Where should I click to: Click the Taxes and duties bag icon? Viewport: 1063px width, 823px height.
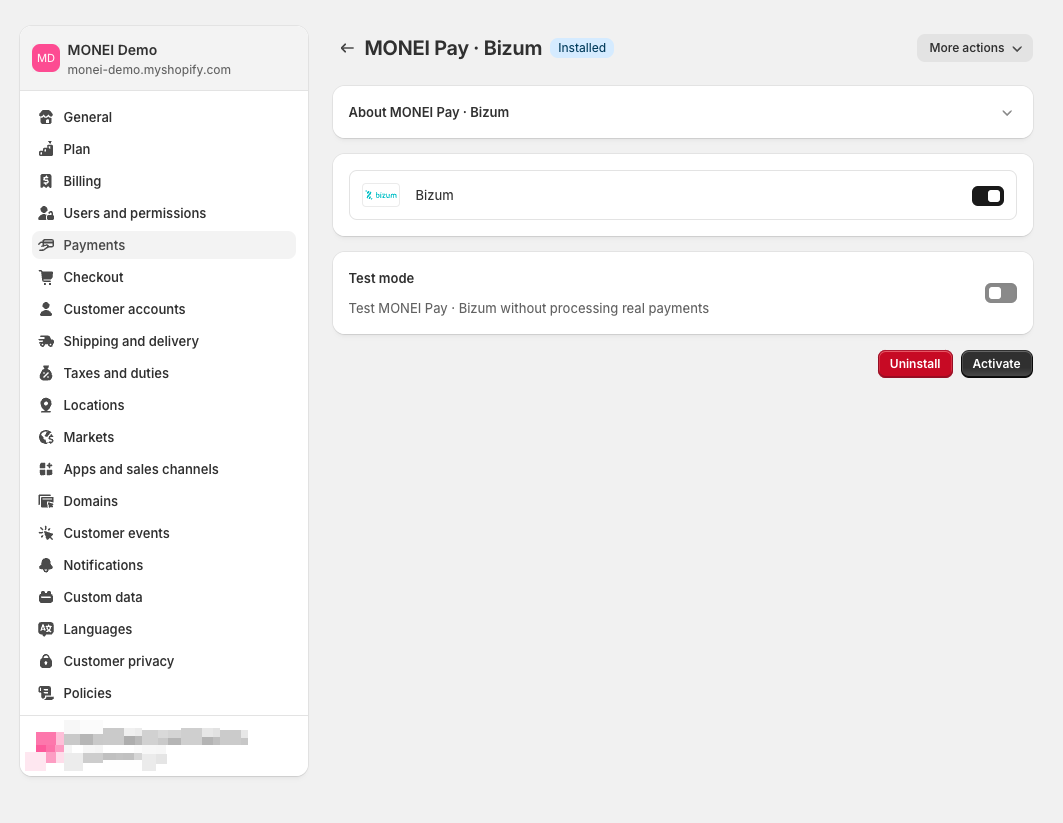[x=46, y=373]
